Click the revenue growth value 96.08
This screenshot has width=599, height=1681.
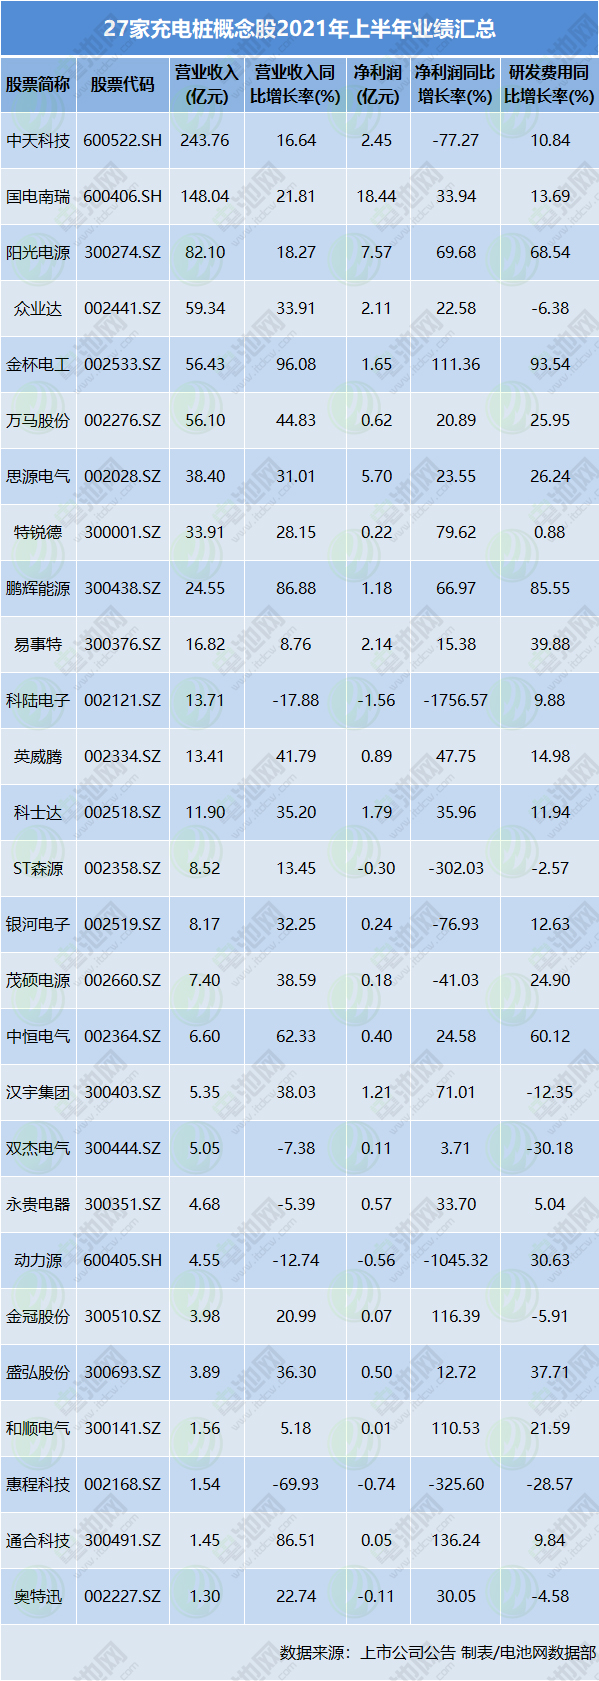point(296,364)
